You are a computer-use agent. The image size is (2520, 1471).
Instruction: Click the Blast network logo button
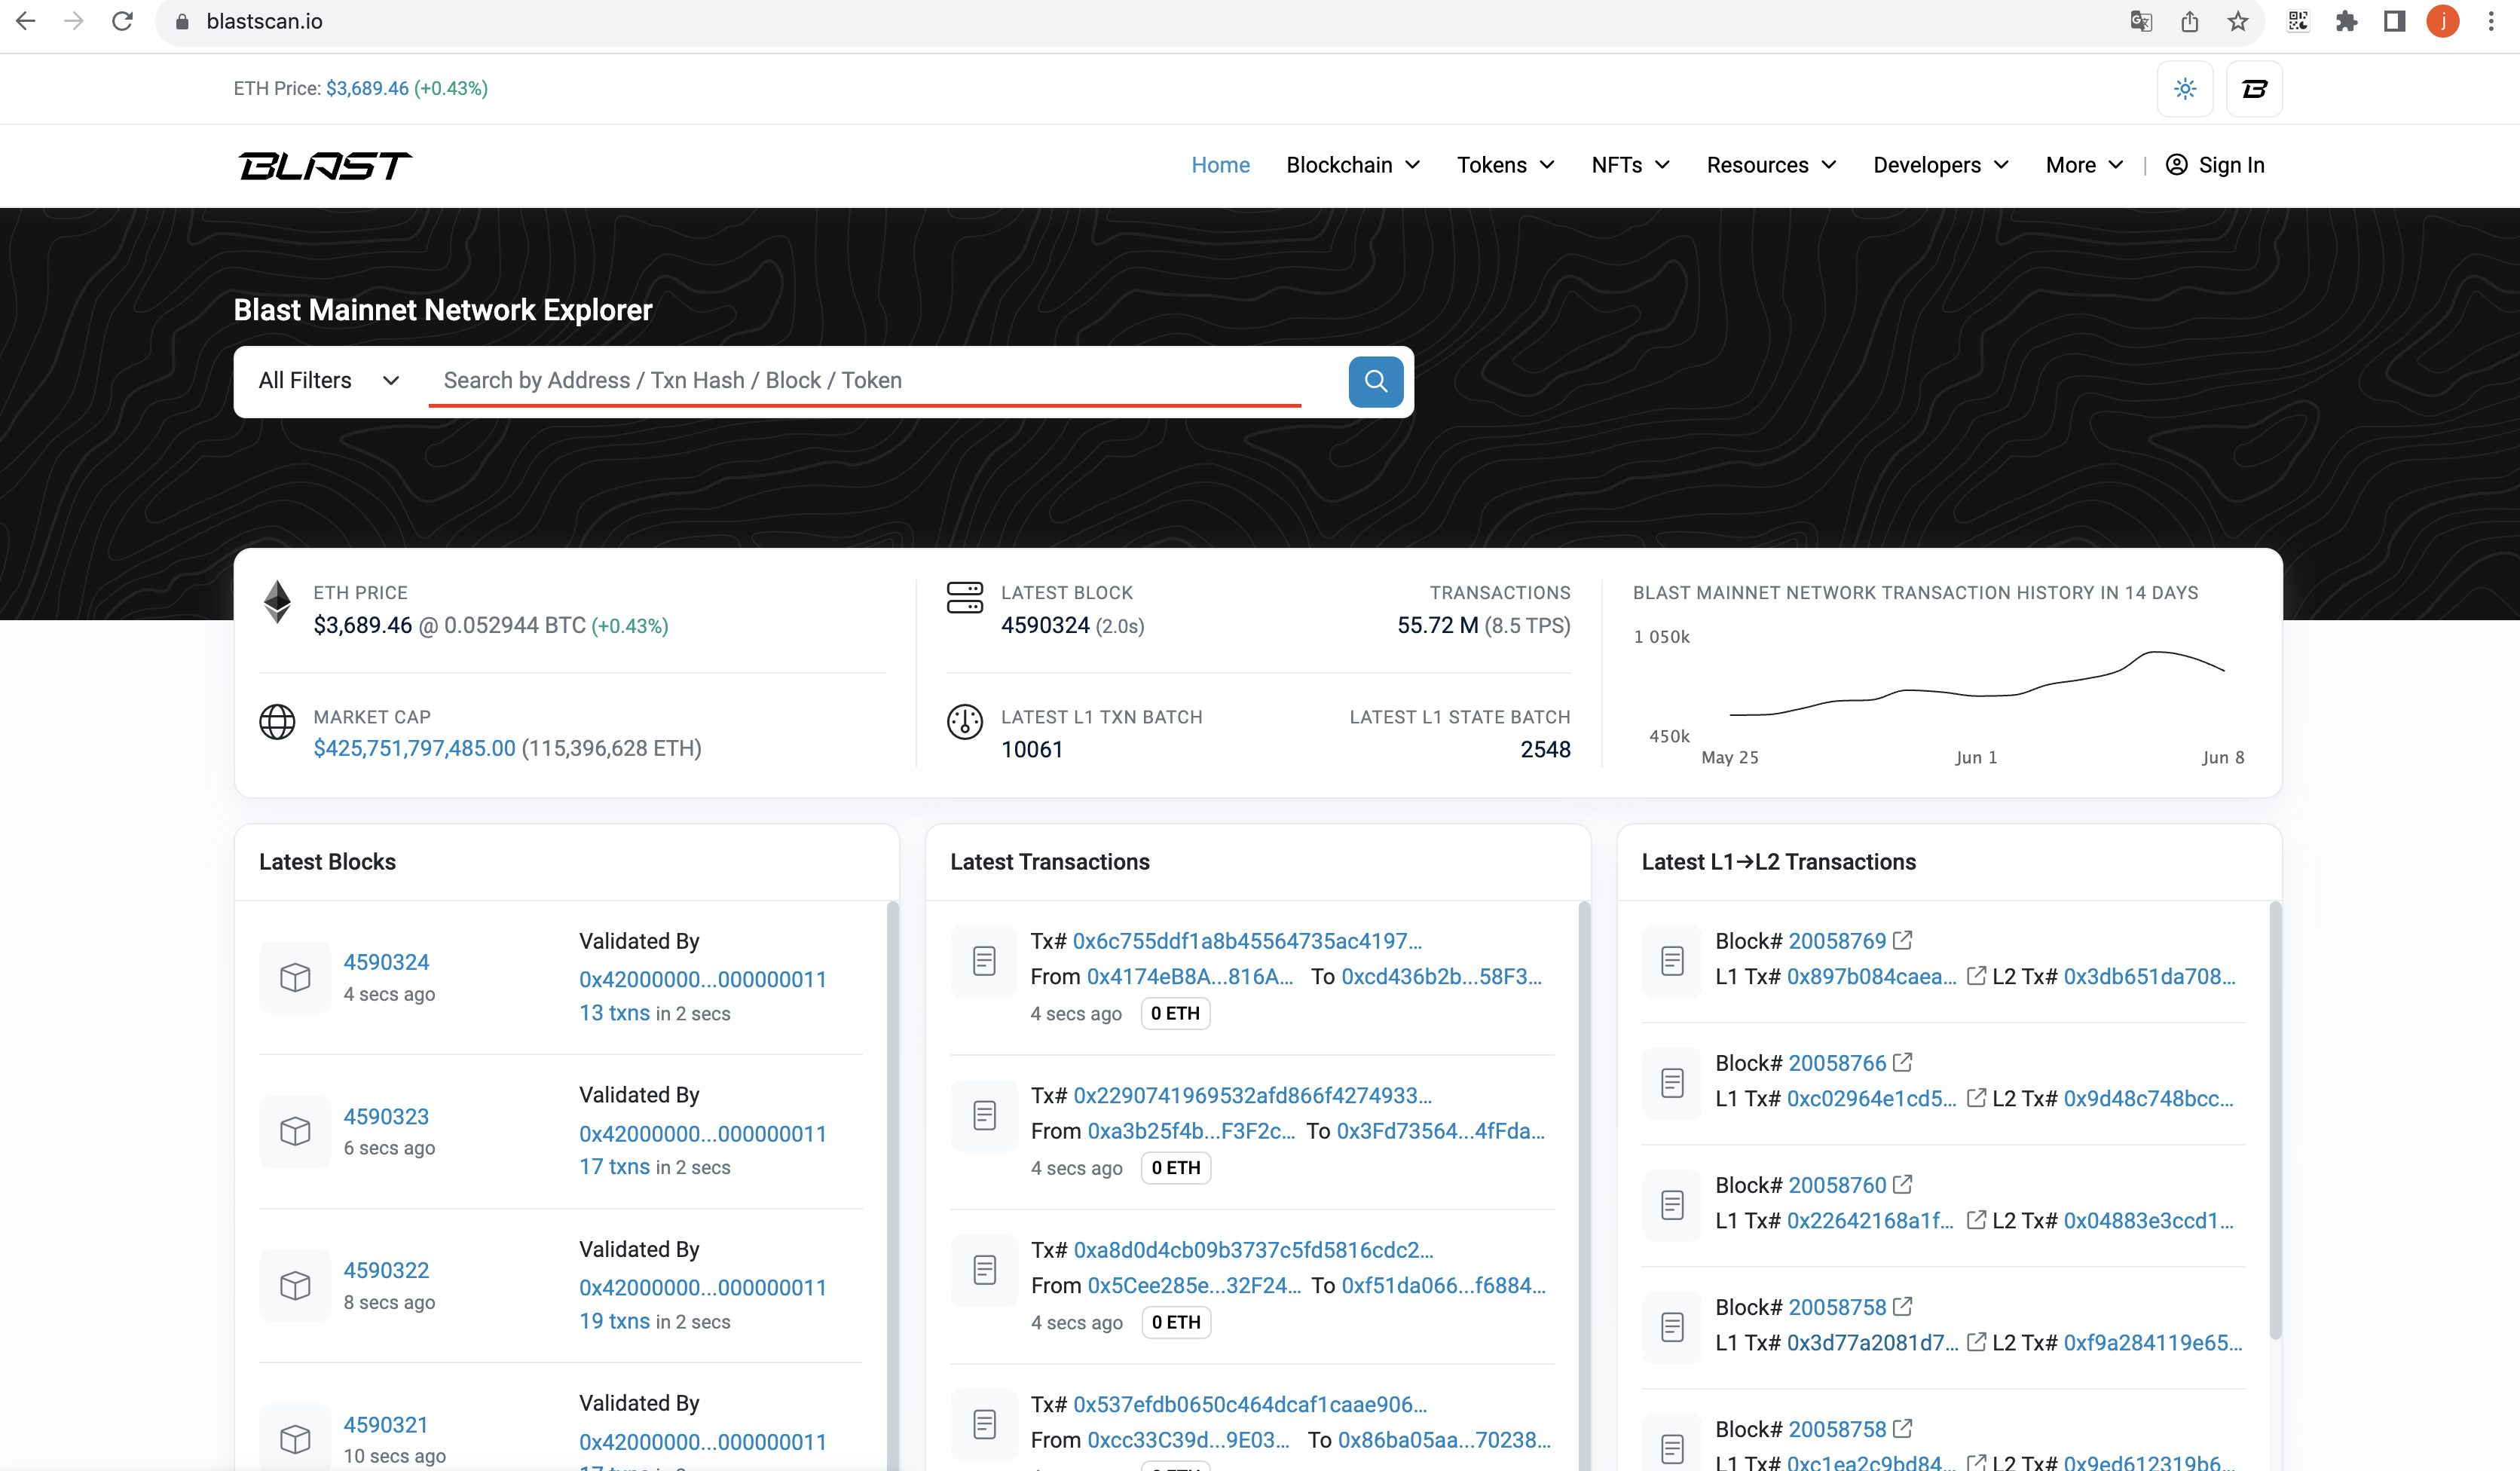pyautogui.click(x=2254, y=89)
